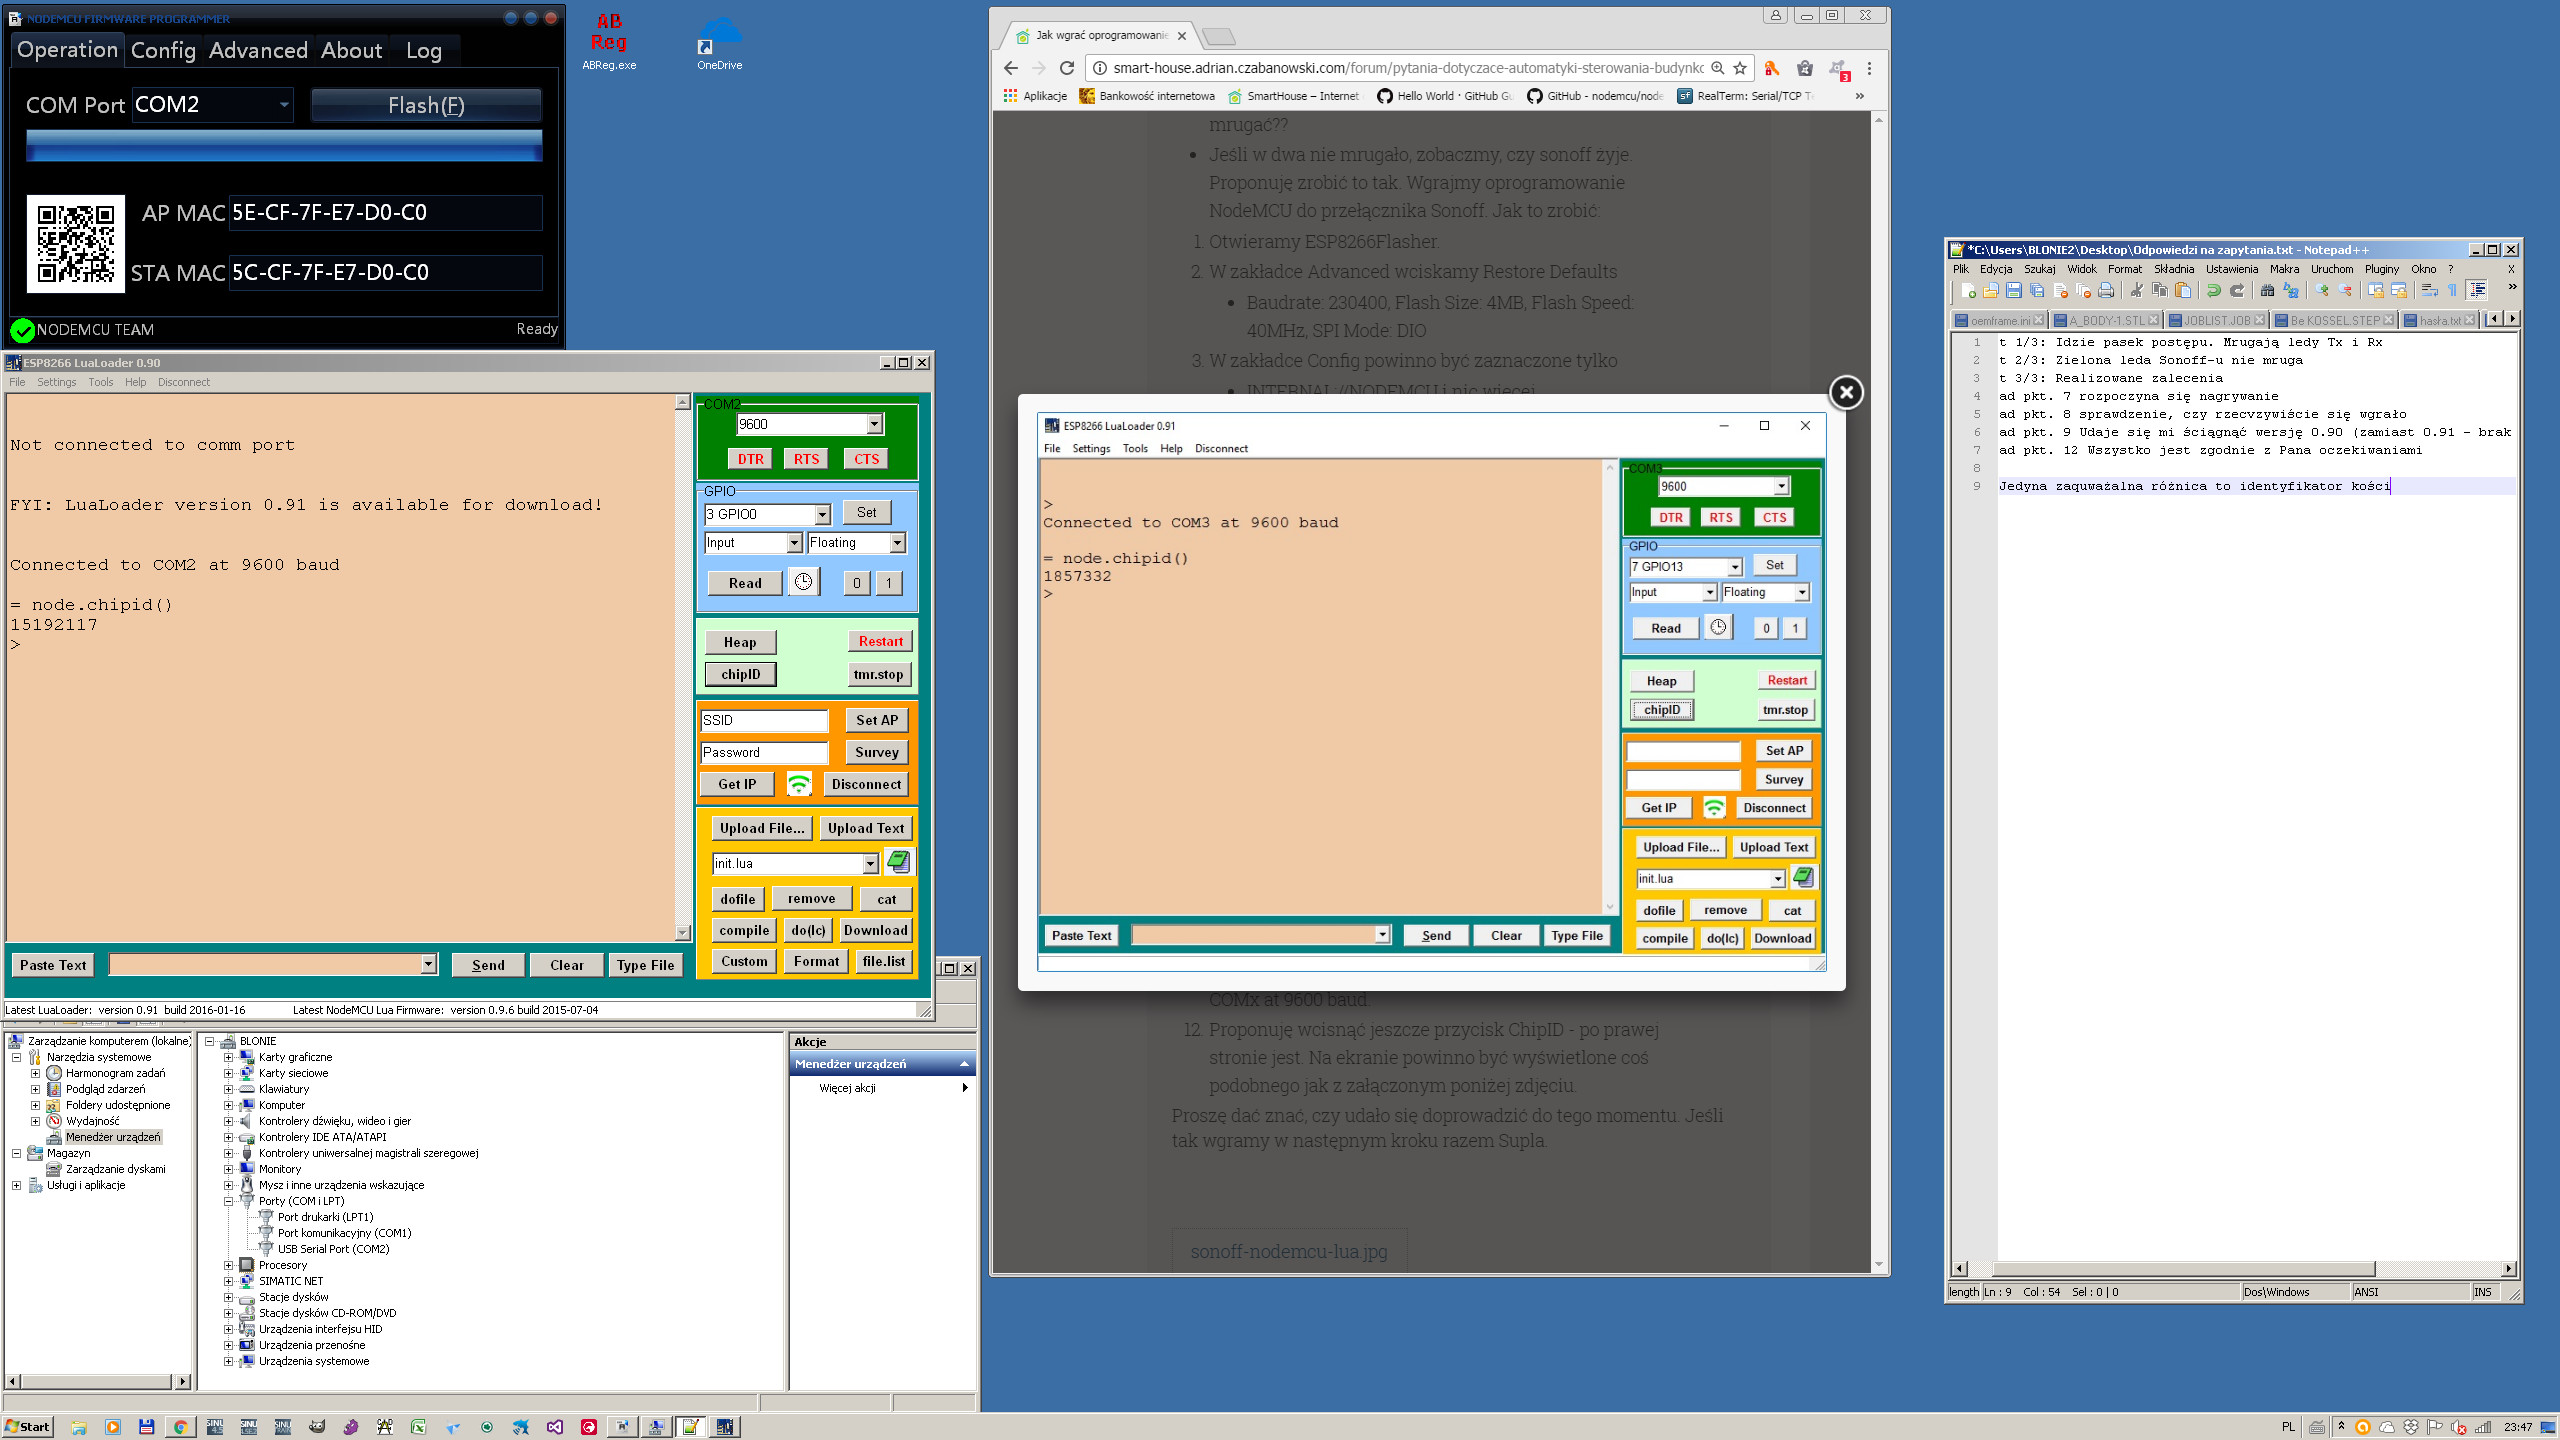This screenshot has width=2560, height=1440.
Task: Open 9600 baud rate dropdown in LuaLoader 0.90
Action: pyautogui.click(x=874, y=424)
